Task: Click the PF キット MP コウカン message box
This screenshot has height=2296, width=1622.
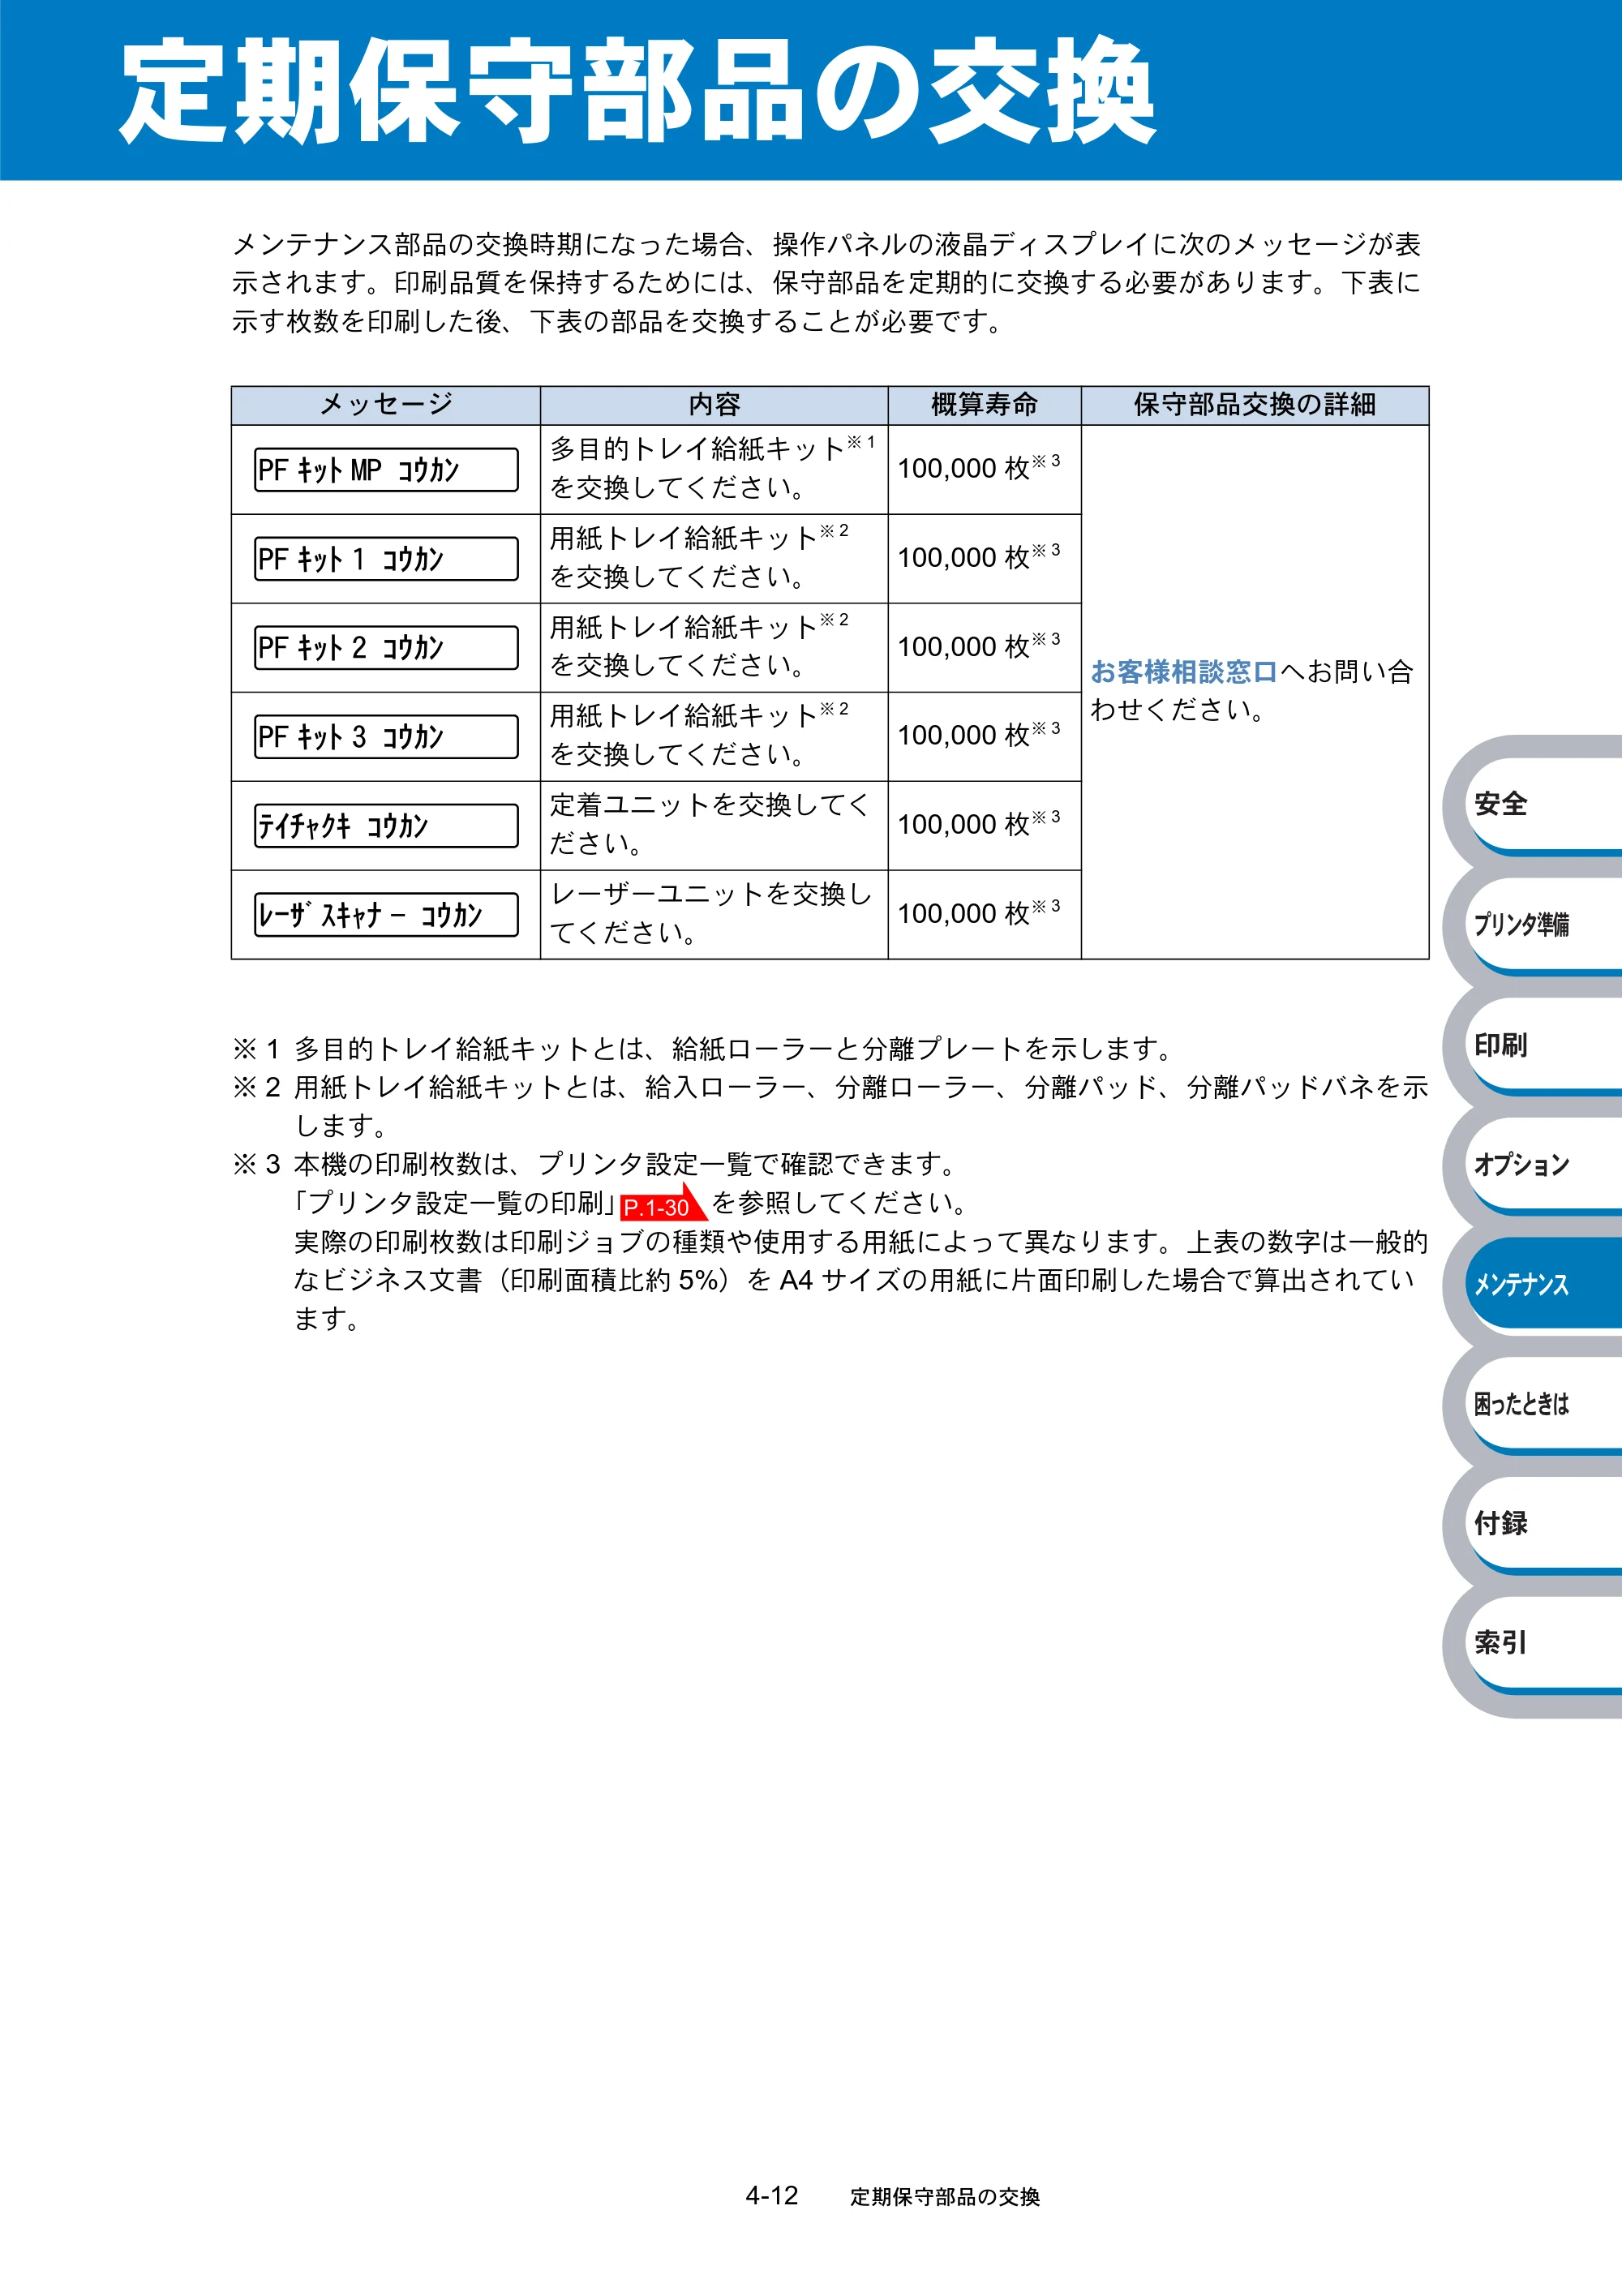Action: coord(386,469)
